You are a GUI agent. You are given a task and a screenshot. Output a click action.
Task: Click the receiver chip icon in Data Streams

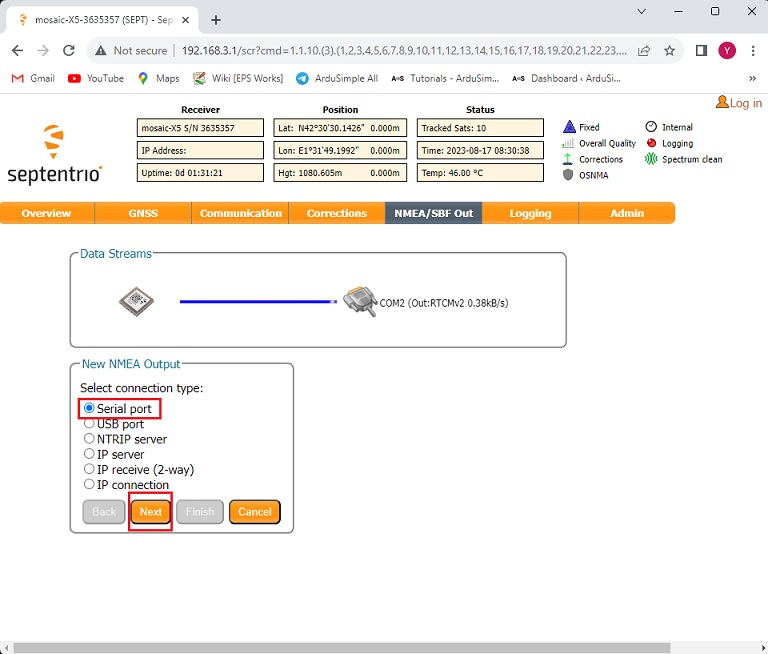click(x=136, y=301)
